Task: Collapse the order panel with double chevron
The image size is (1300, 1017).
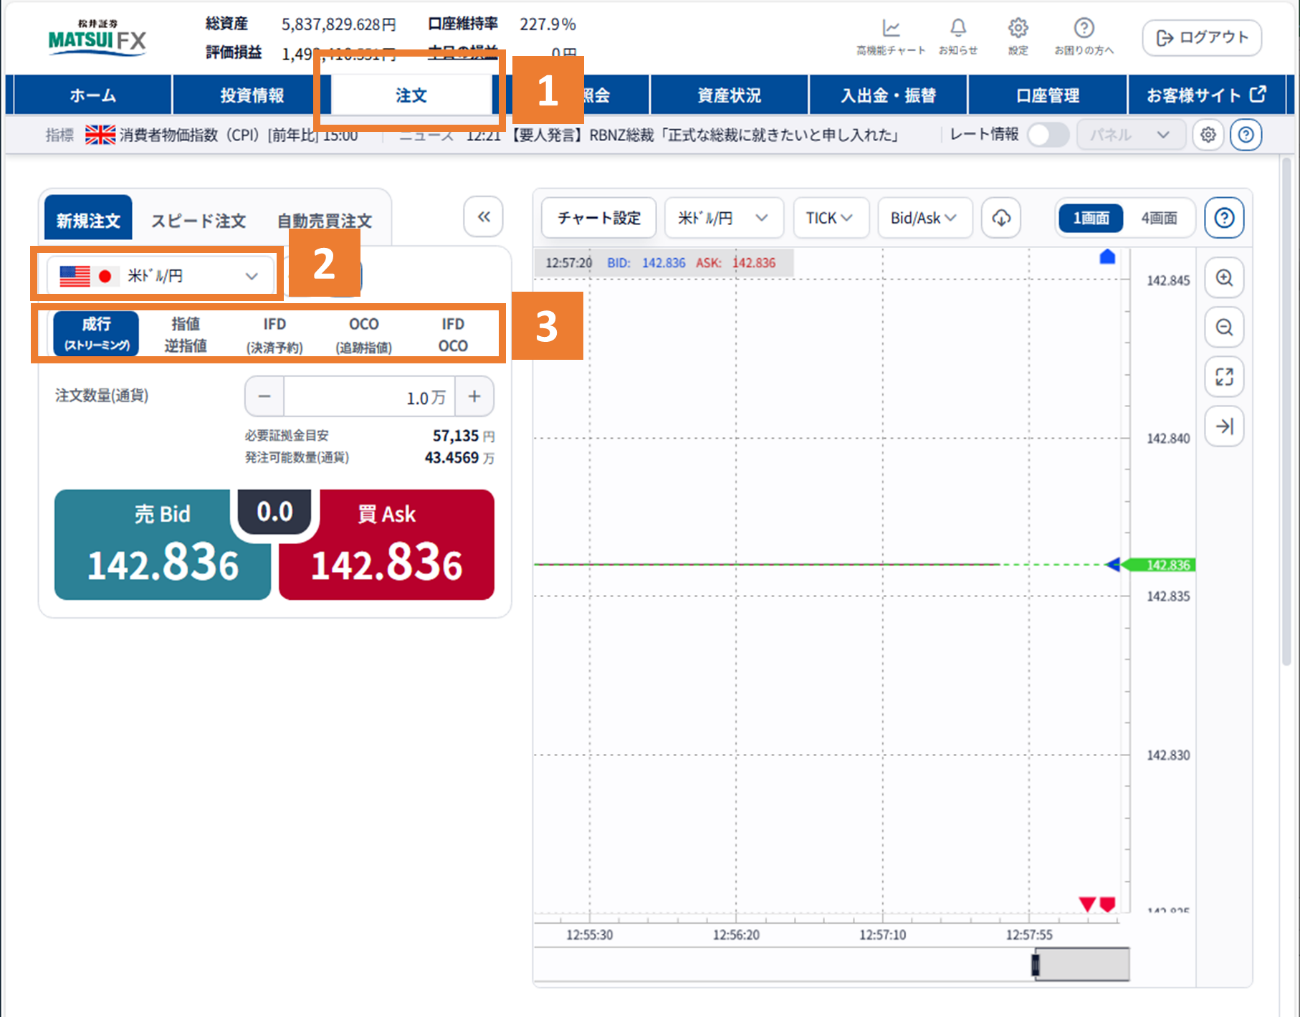Action: coord(484,217)
